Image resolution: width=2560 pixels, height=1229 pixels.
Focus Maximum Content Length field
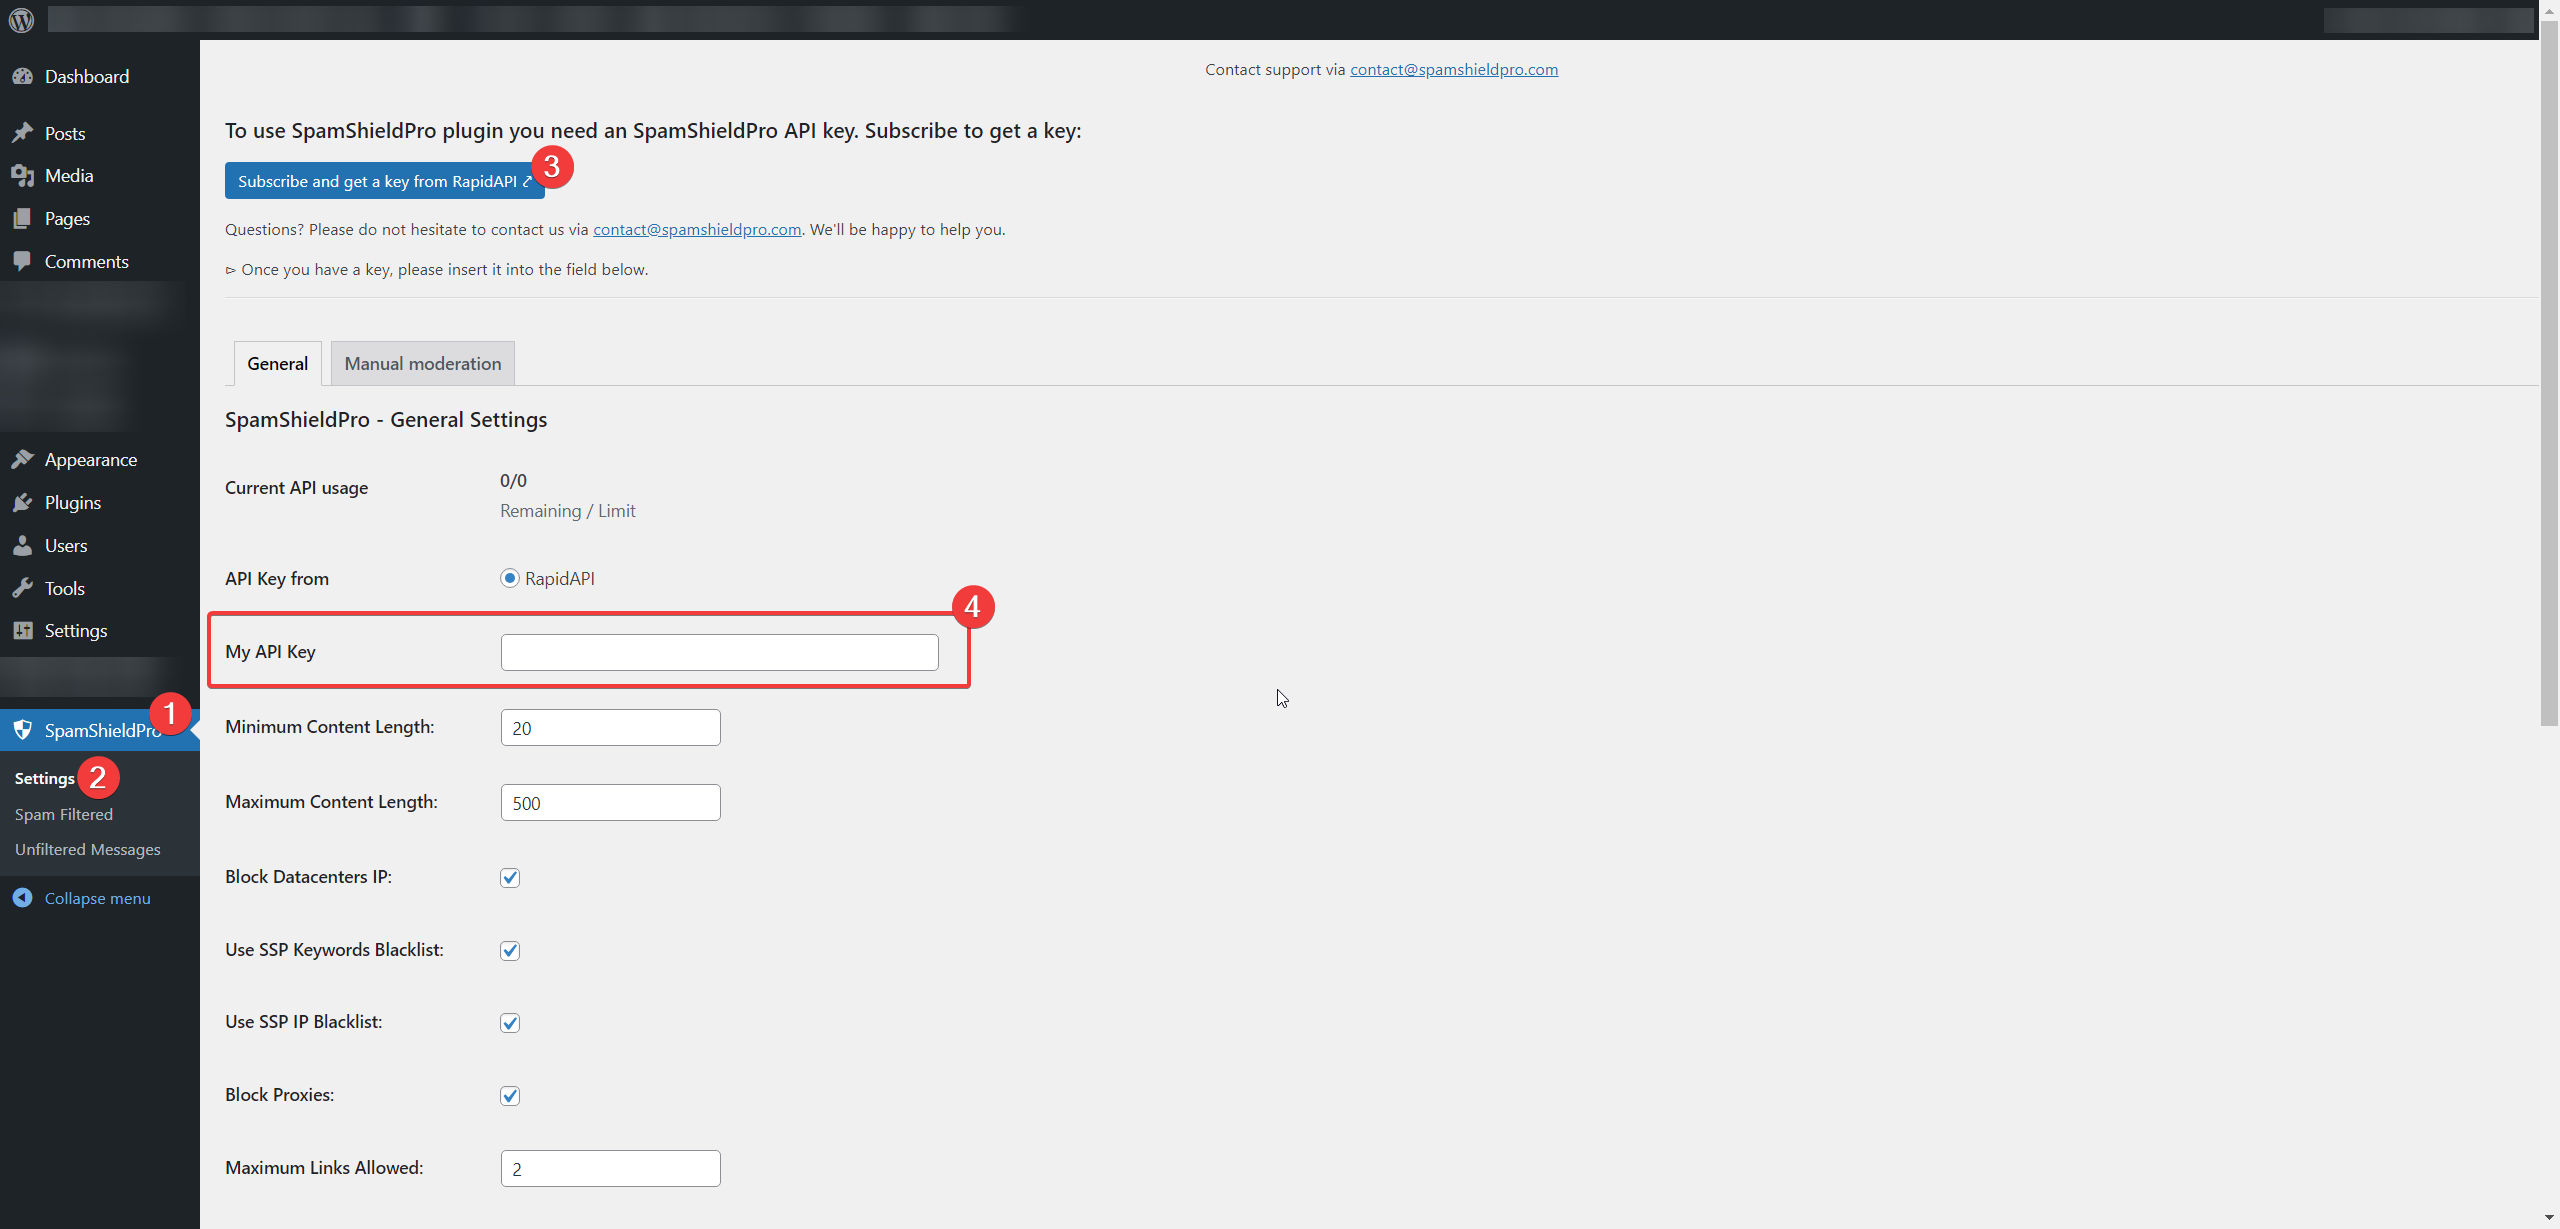[611, 803]
